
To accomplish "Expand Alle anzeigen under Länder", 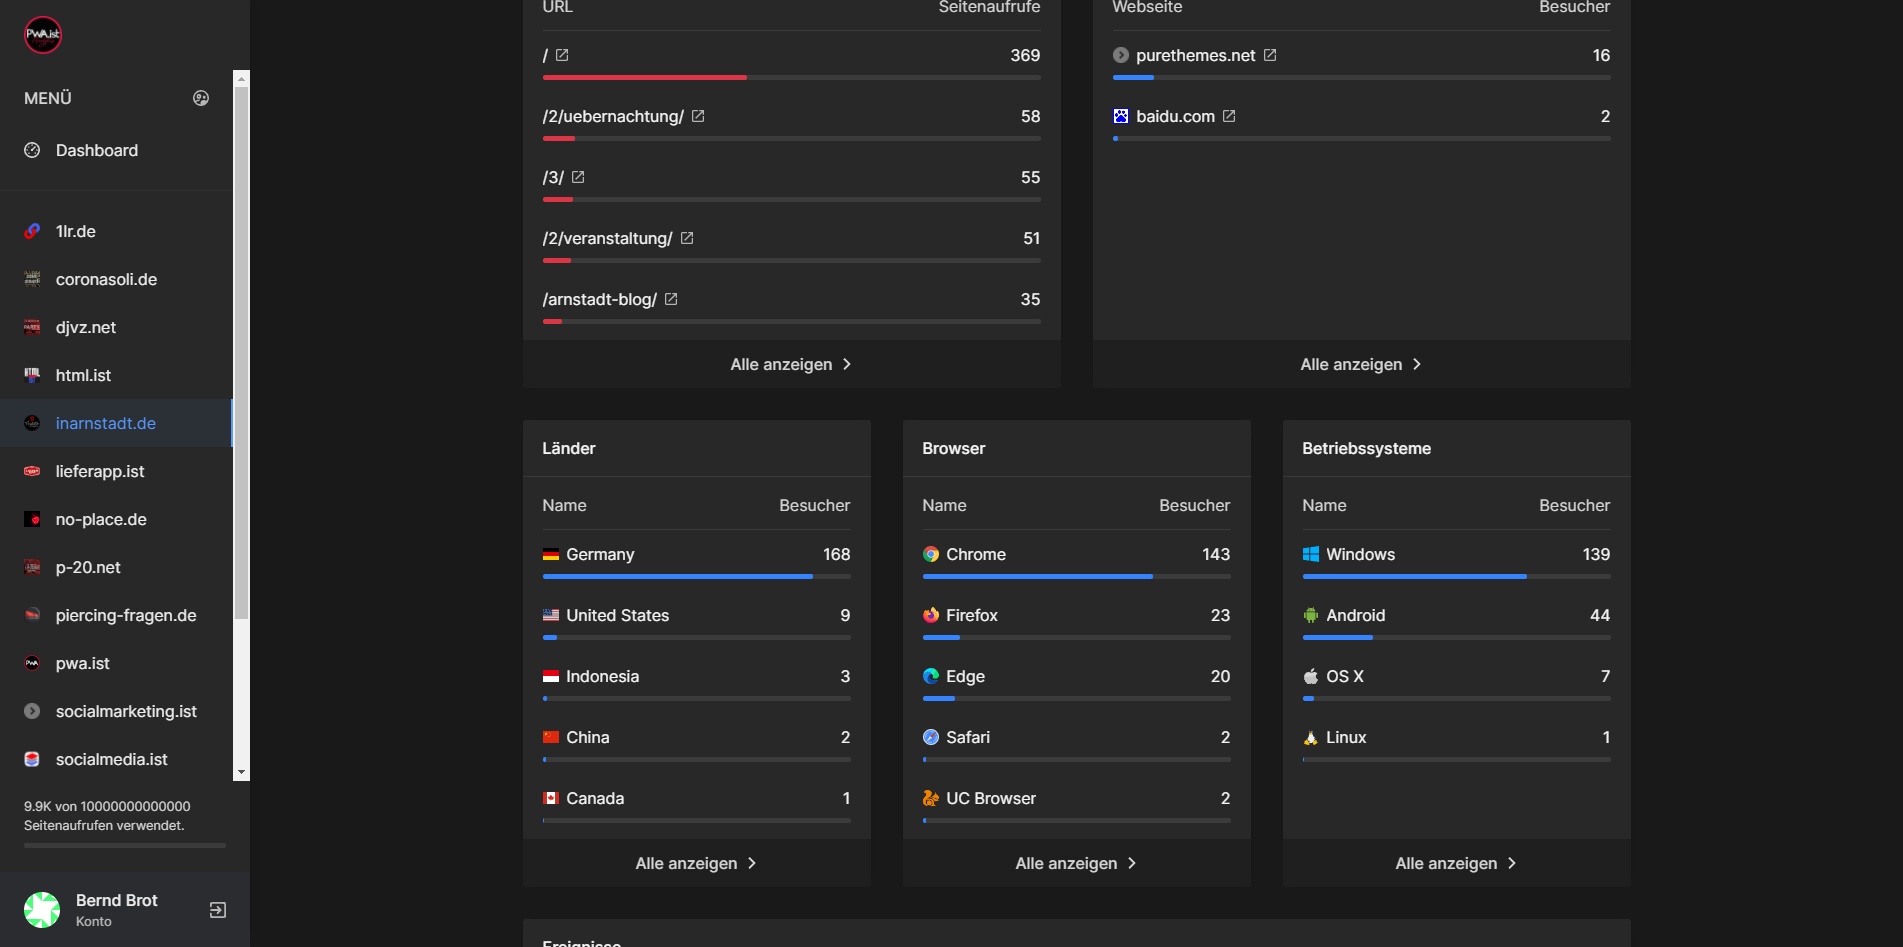I will [696, 863].
